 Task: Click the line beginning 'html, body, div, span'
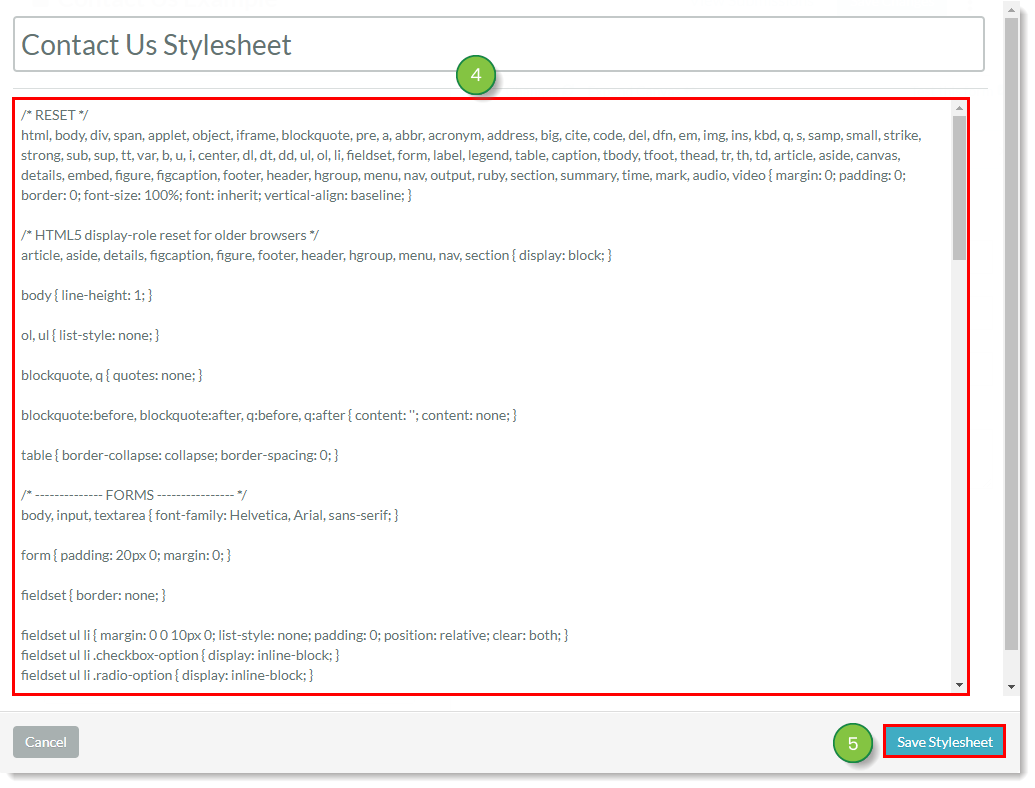point(471,135)
